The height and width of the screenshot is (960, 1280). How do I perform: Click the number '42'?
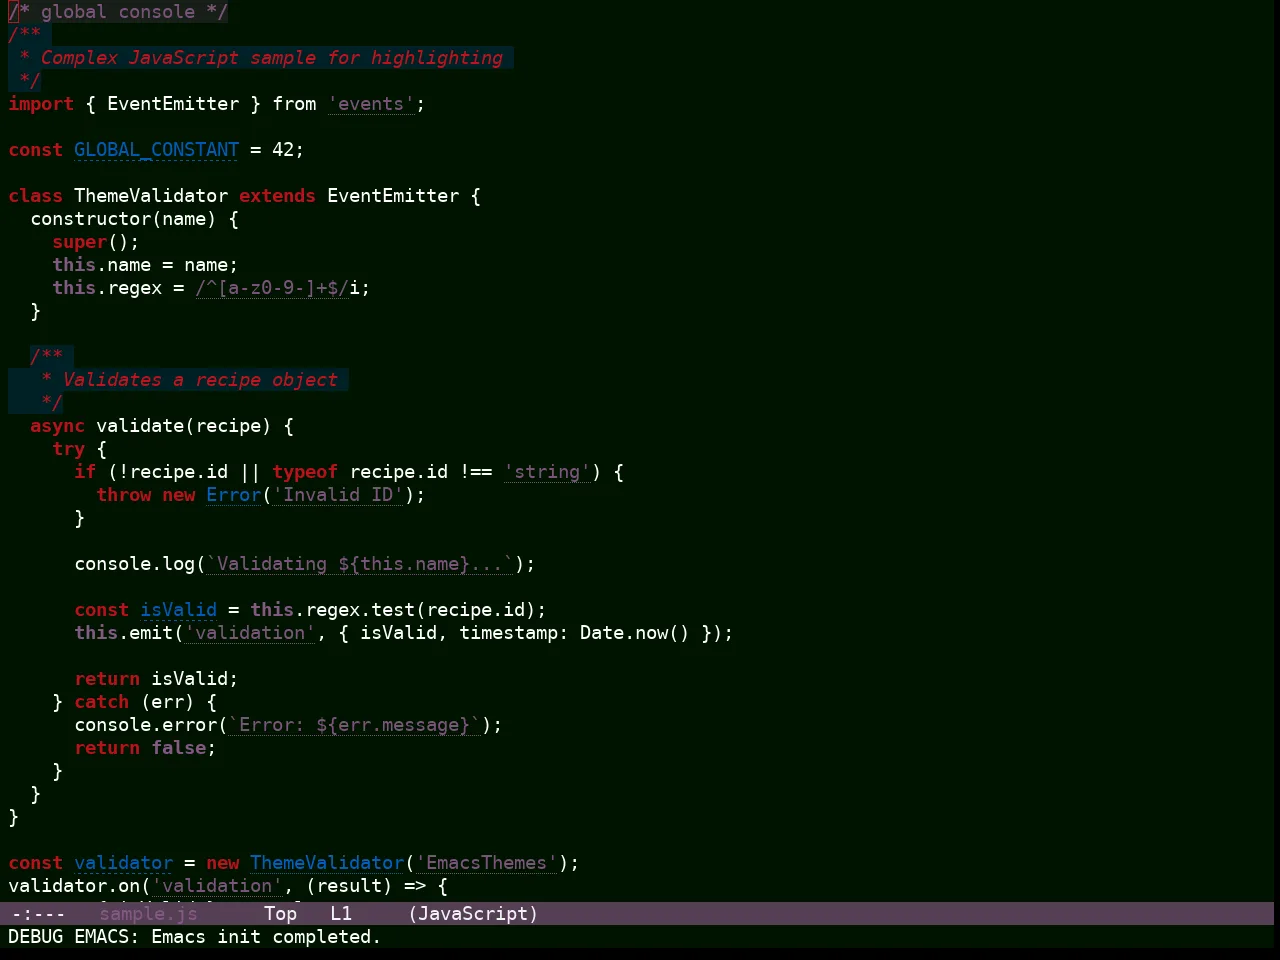283,150
